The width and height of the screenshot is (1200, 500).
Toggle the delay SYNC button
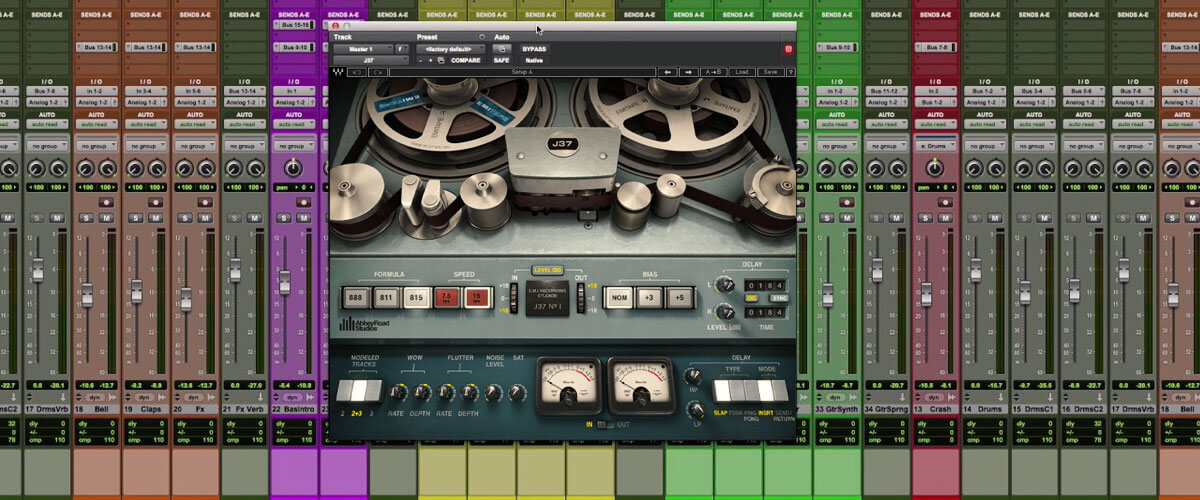pyautogui.click(x=778, y=298)
